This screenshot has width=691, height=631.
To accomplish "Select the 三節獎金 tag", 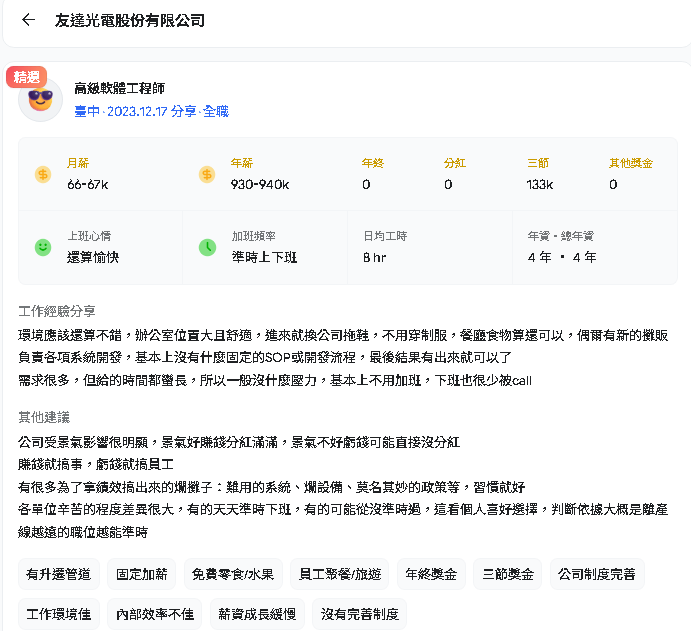I will coord(508,574).
